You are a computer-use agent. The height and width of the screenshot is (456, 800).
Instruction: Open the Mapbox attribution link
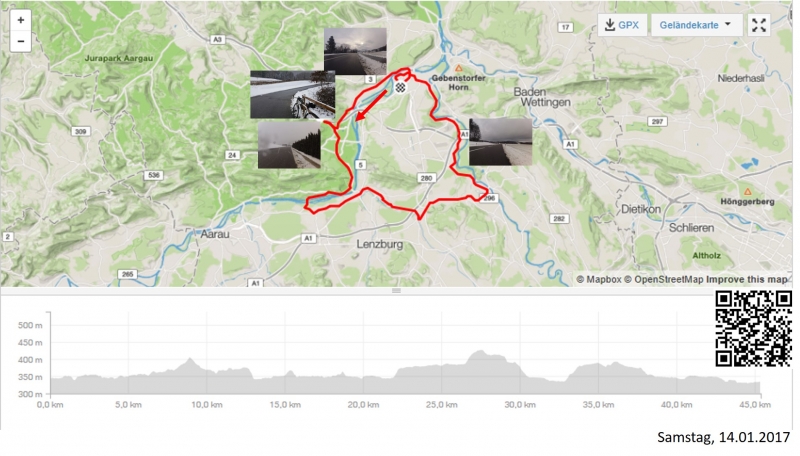click(x=598, y=280)
